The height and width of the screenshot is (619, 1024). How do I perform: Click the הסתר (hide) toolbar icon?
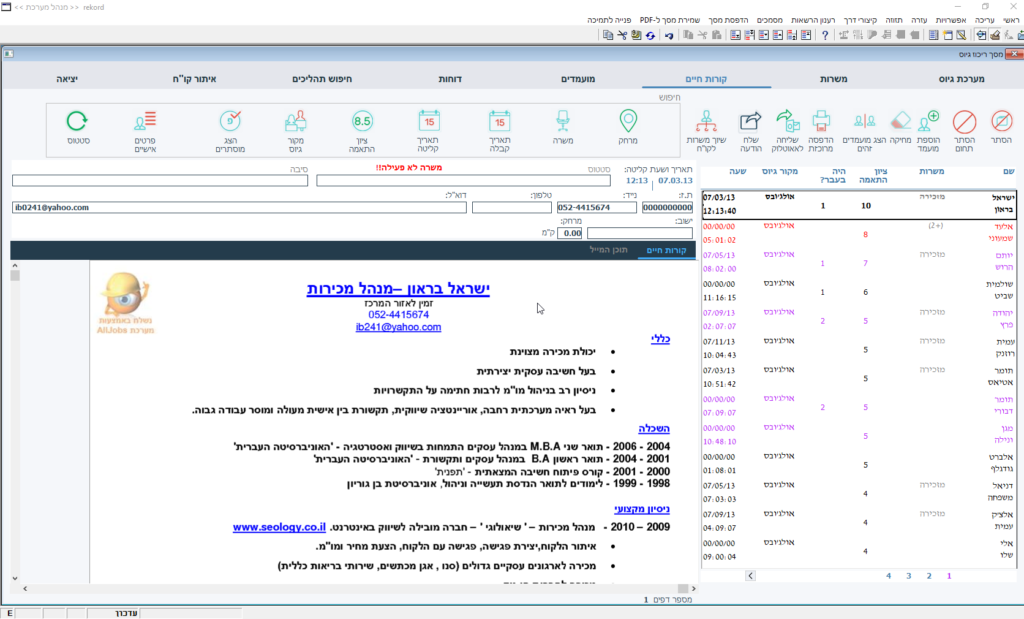pos(1001,121)
